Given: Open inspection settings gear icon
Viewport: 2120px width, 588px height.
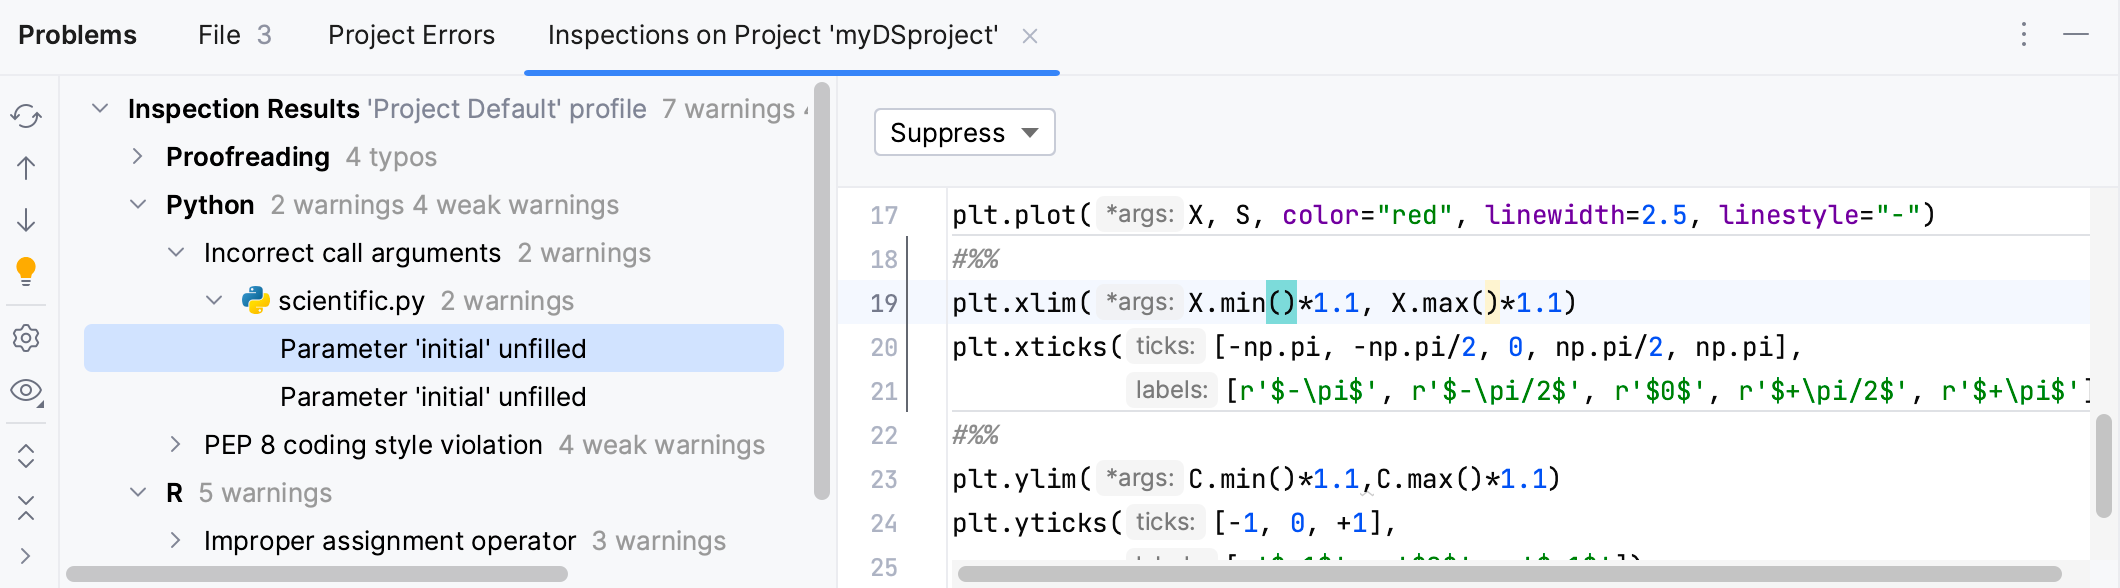Looking at the screenshot, I should [x=26, y=338].
